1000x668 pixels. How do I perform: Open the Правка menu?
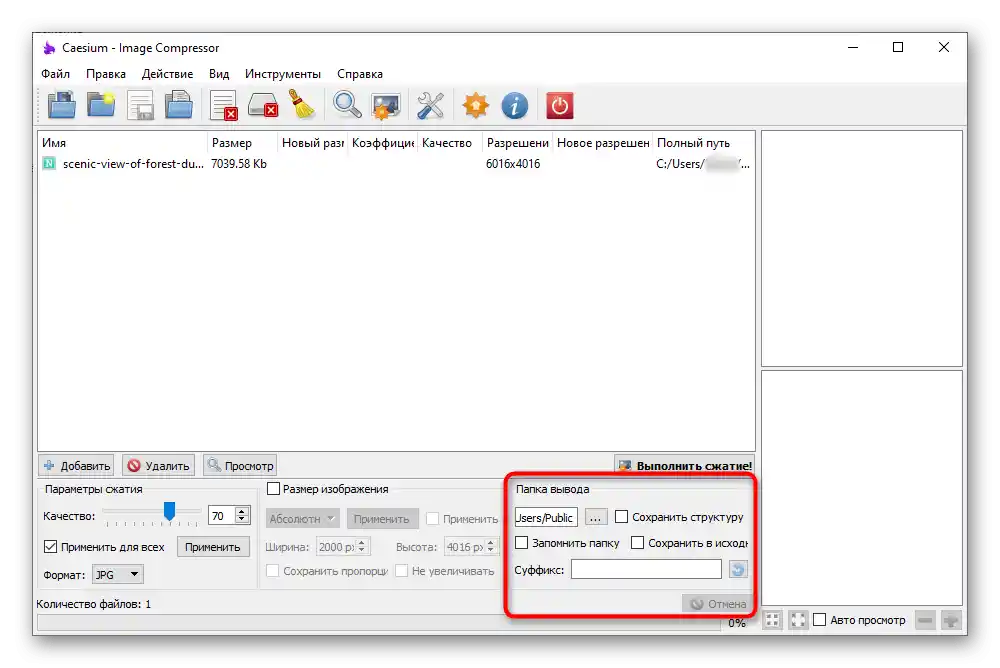106,74
